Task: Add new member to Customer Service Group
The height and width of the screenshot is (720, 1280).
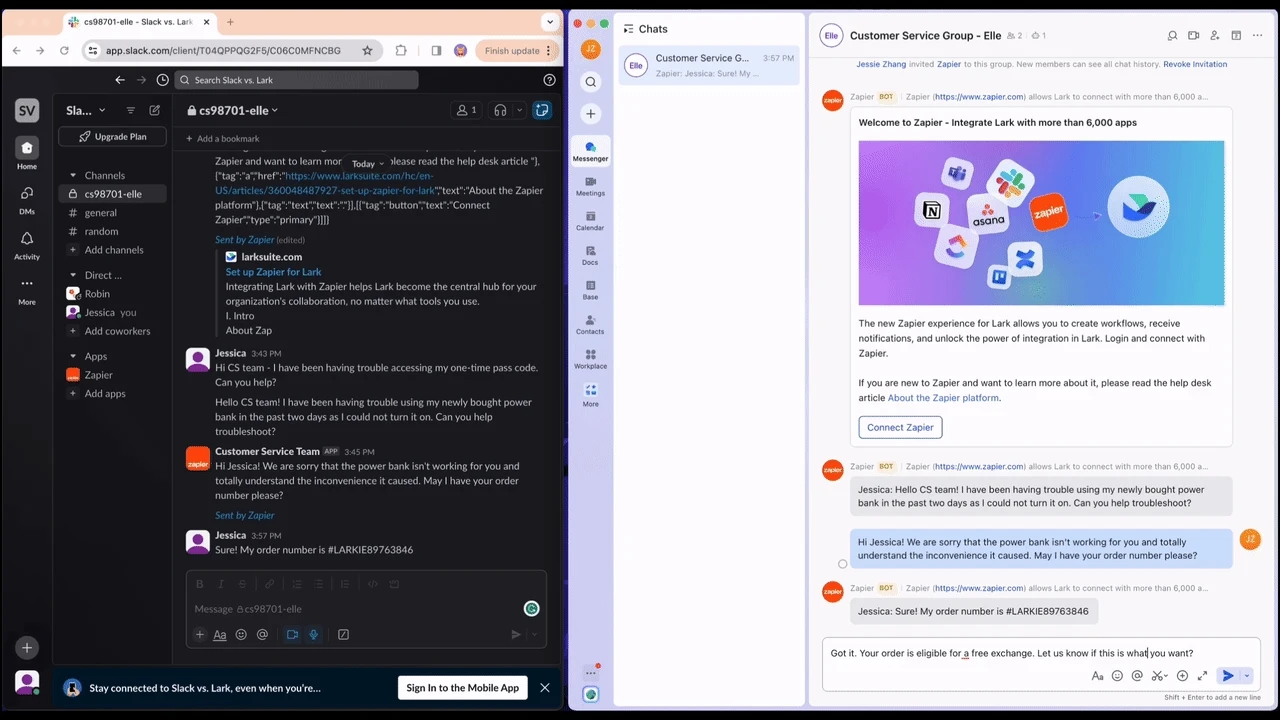Action: pyautogui.click(x=1214, y=36)
